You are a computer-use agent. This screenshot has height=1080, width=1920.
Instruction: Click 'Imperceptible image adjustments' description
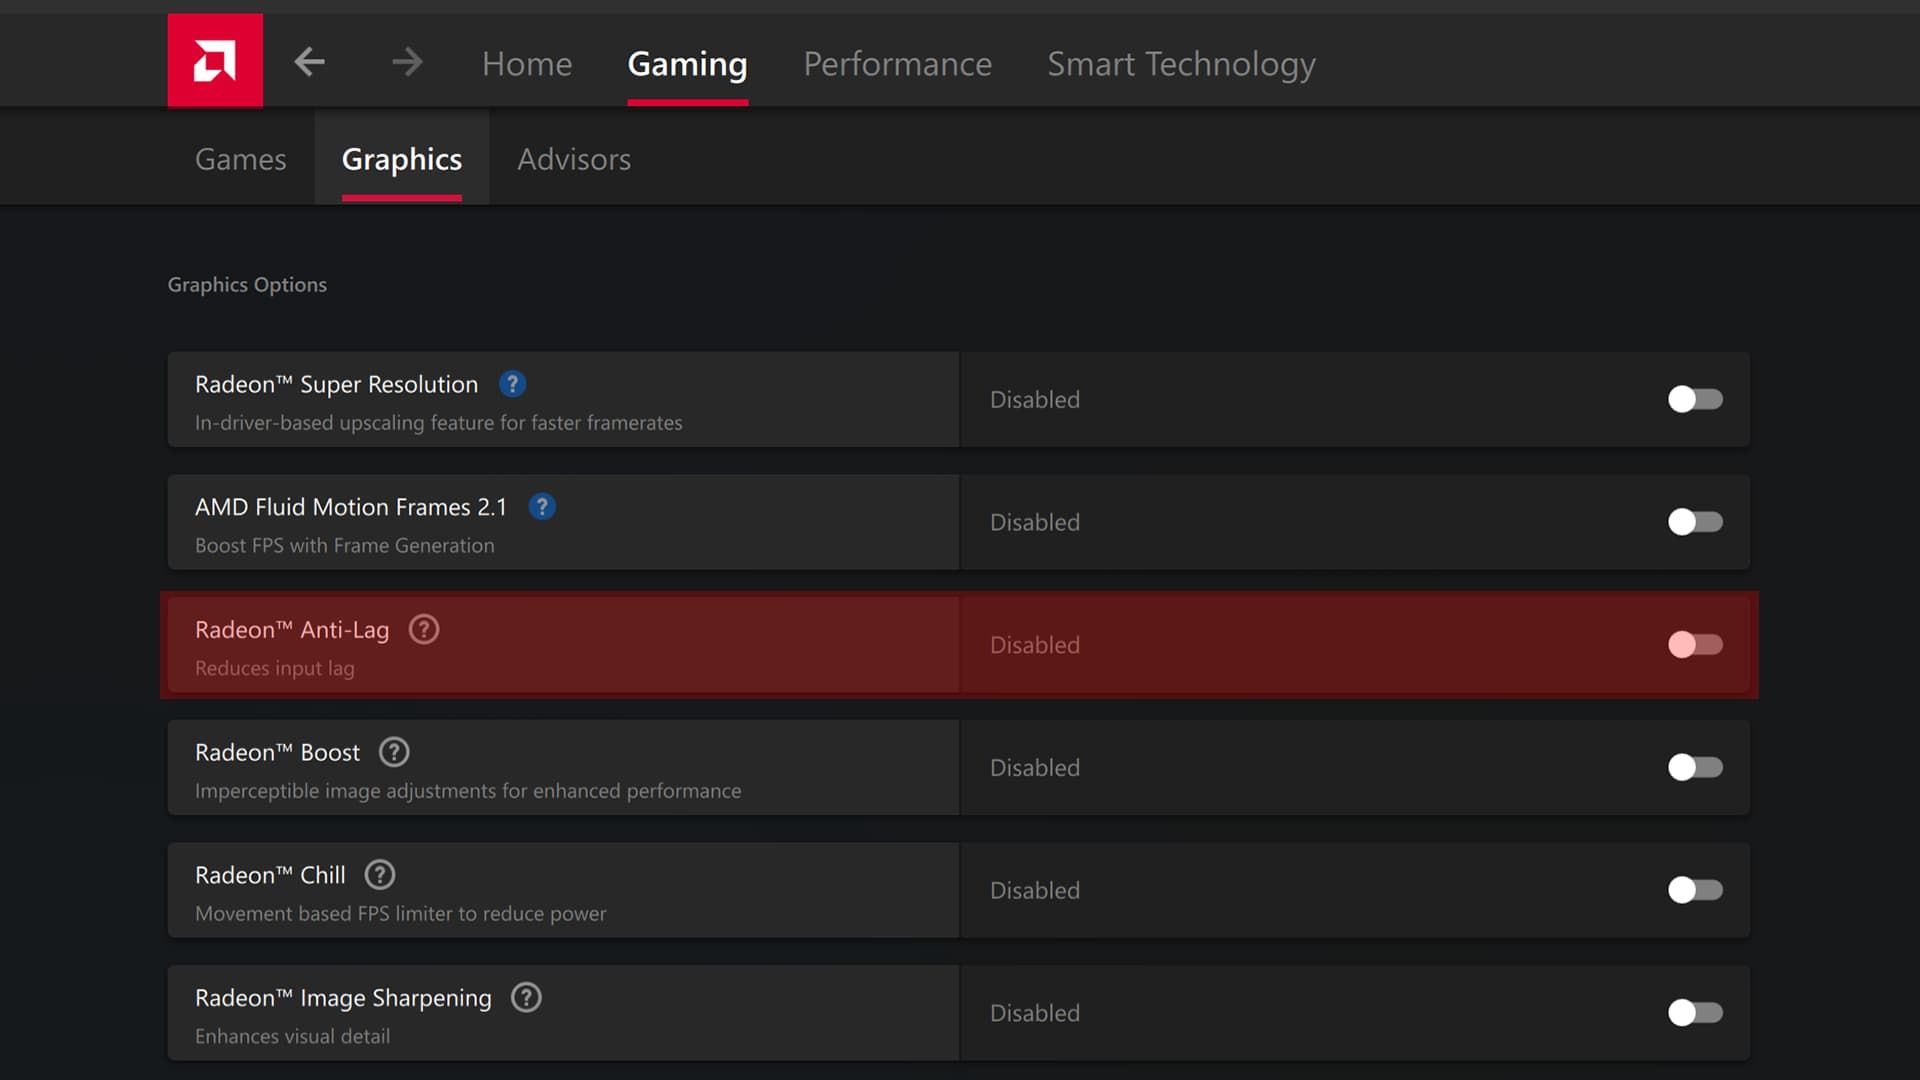coord(468,791)
